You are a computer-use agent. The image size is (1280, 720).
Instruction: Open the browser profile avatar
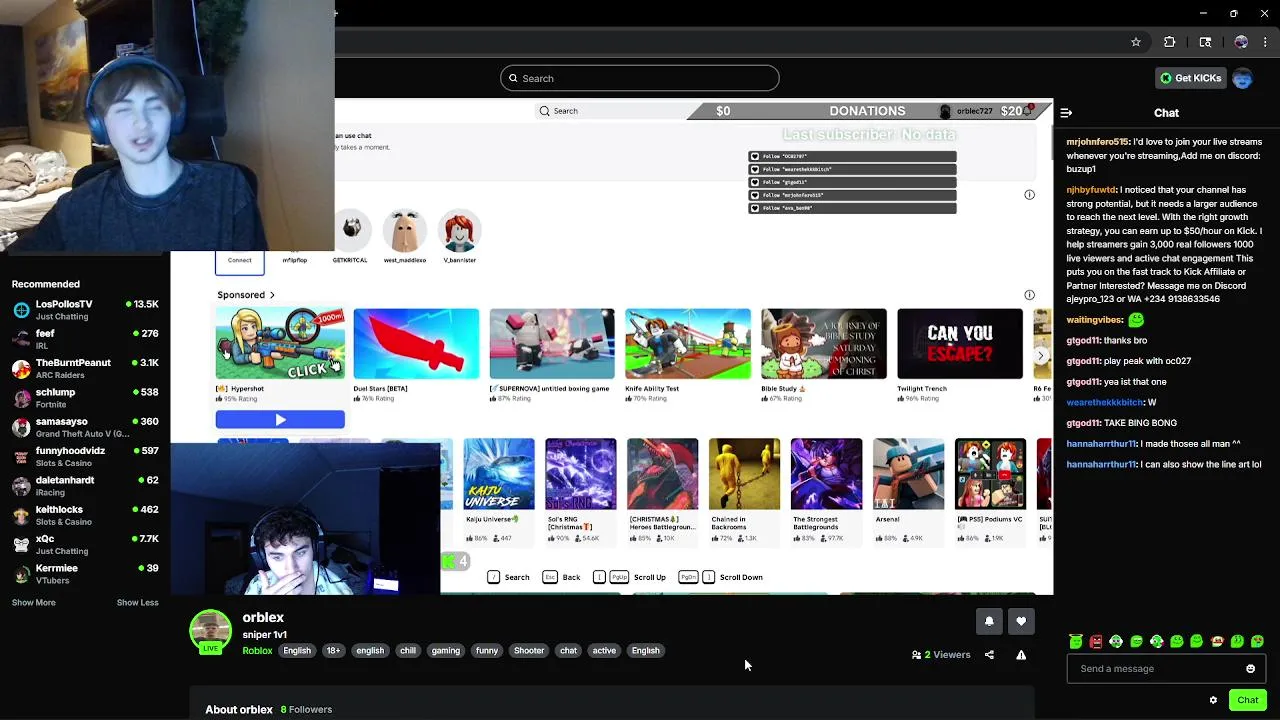pyautogui.click(x=1241, y=42)
